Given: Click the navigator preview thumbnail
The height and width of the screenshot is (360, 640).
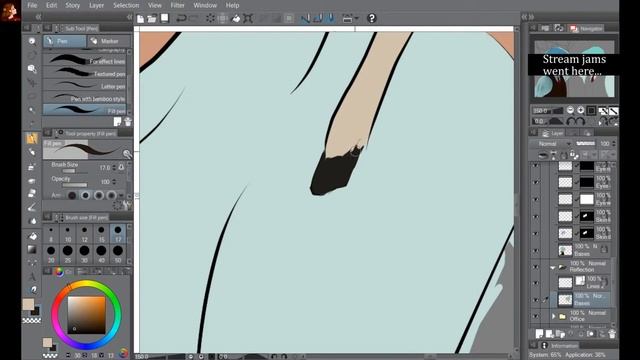Looking at the screenshot, I should click(574, 69).
